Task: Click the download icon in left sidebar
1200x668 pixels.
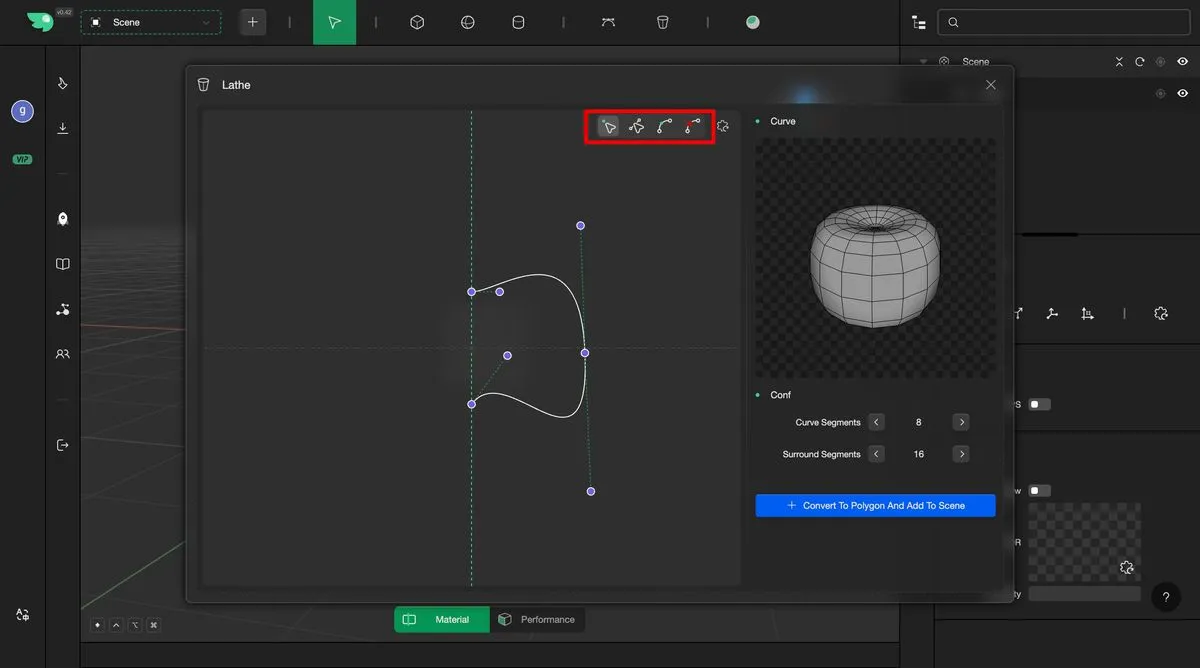Action: pos(63,128)
